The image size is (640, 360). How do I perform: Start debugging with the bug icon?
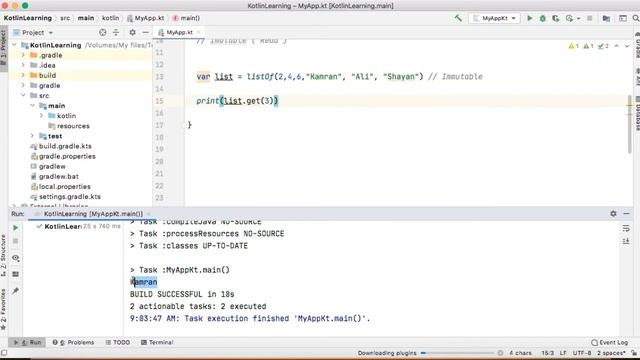pyautogui.click(x=542, y=18)
